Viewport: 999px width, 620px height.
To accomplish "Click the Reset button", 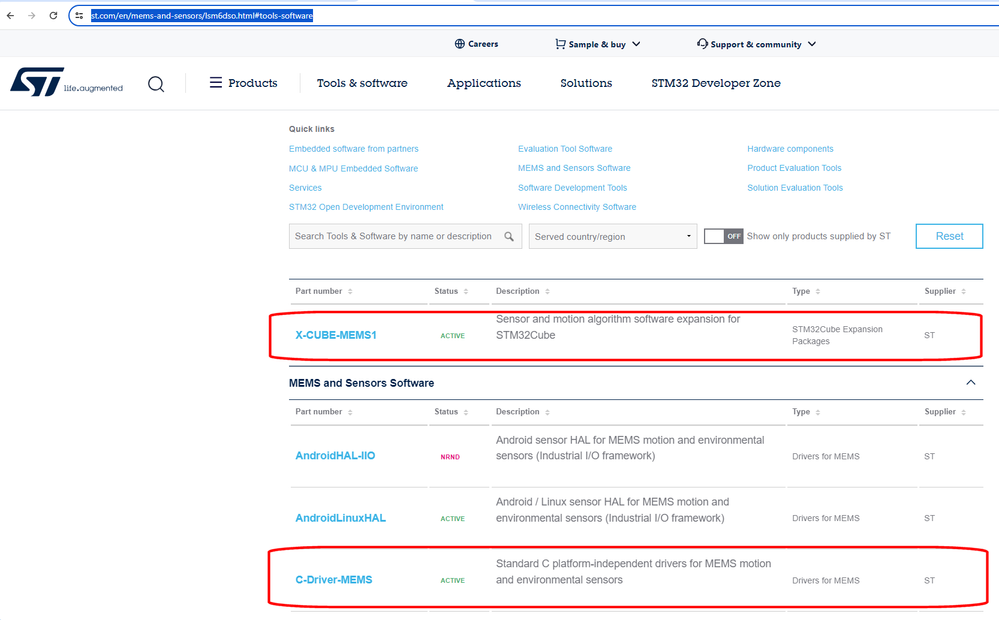I will click(x=949, y=236).
